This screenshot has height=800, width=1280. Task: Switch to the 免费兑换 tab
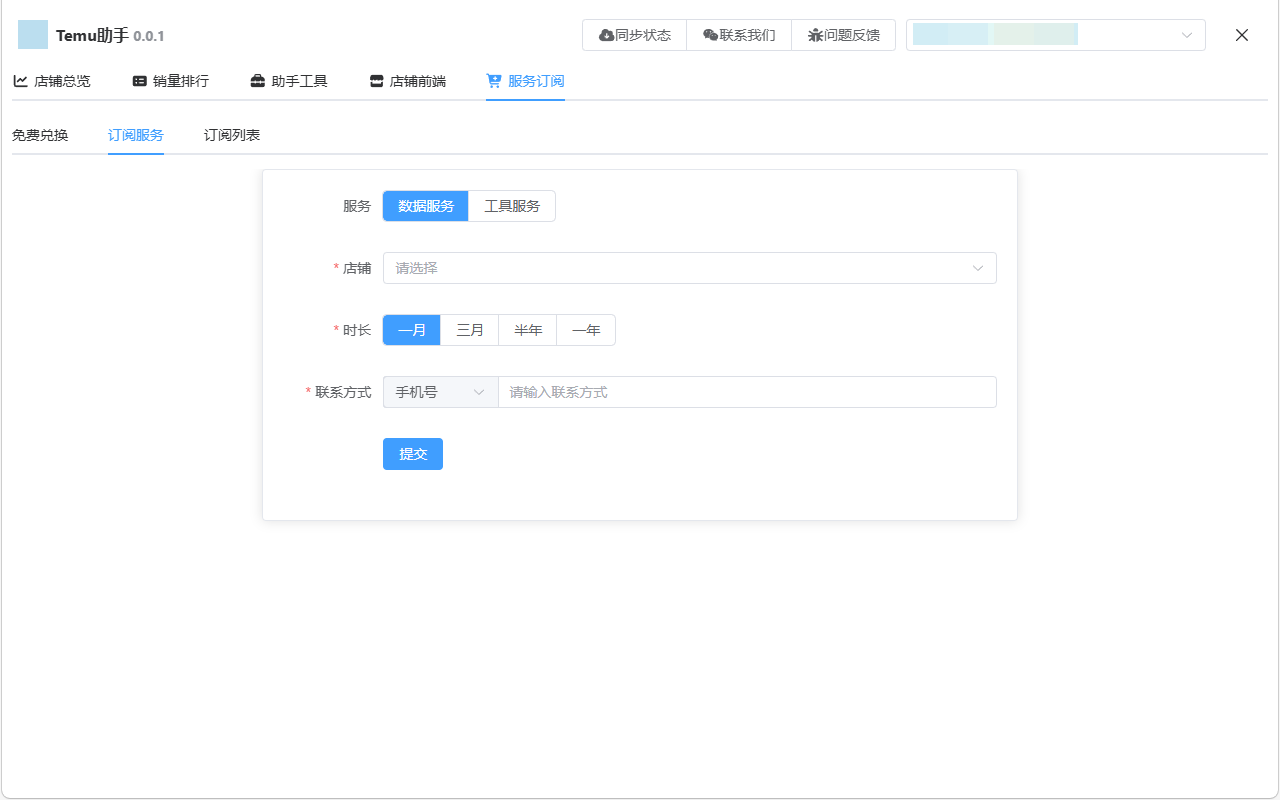40,135
